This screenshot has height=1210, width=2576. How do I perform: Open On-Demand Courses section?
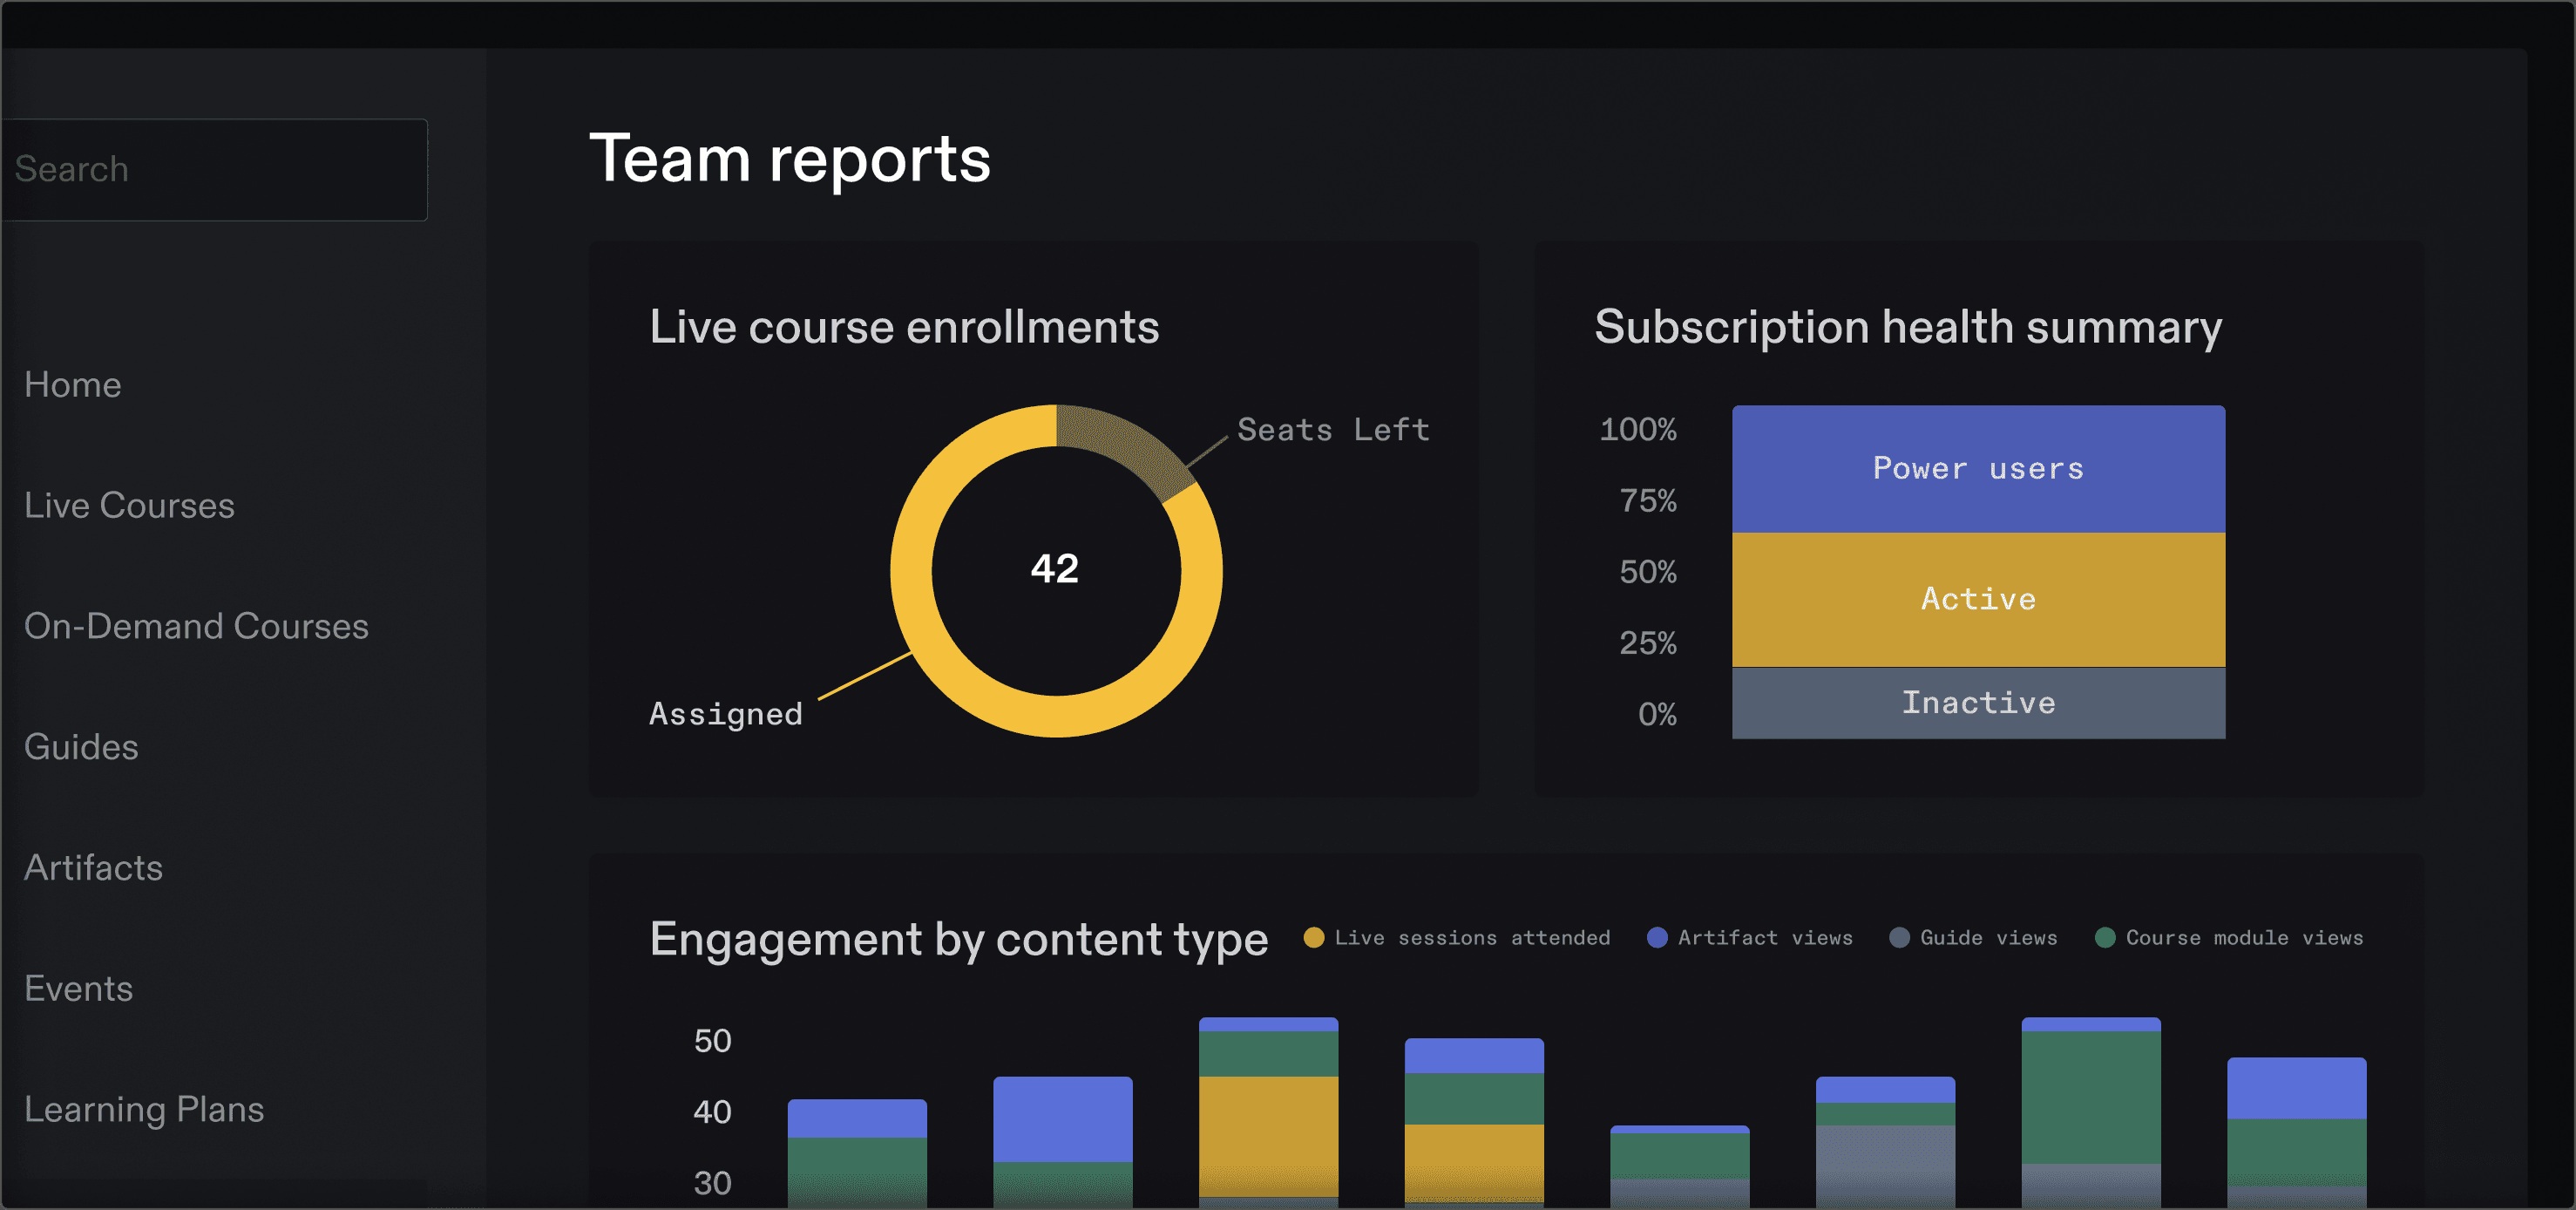click(x=196, y=626)
